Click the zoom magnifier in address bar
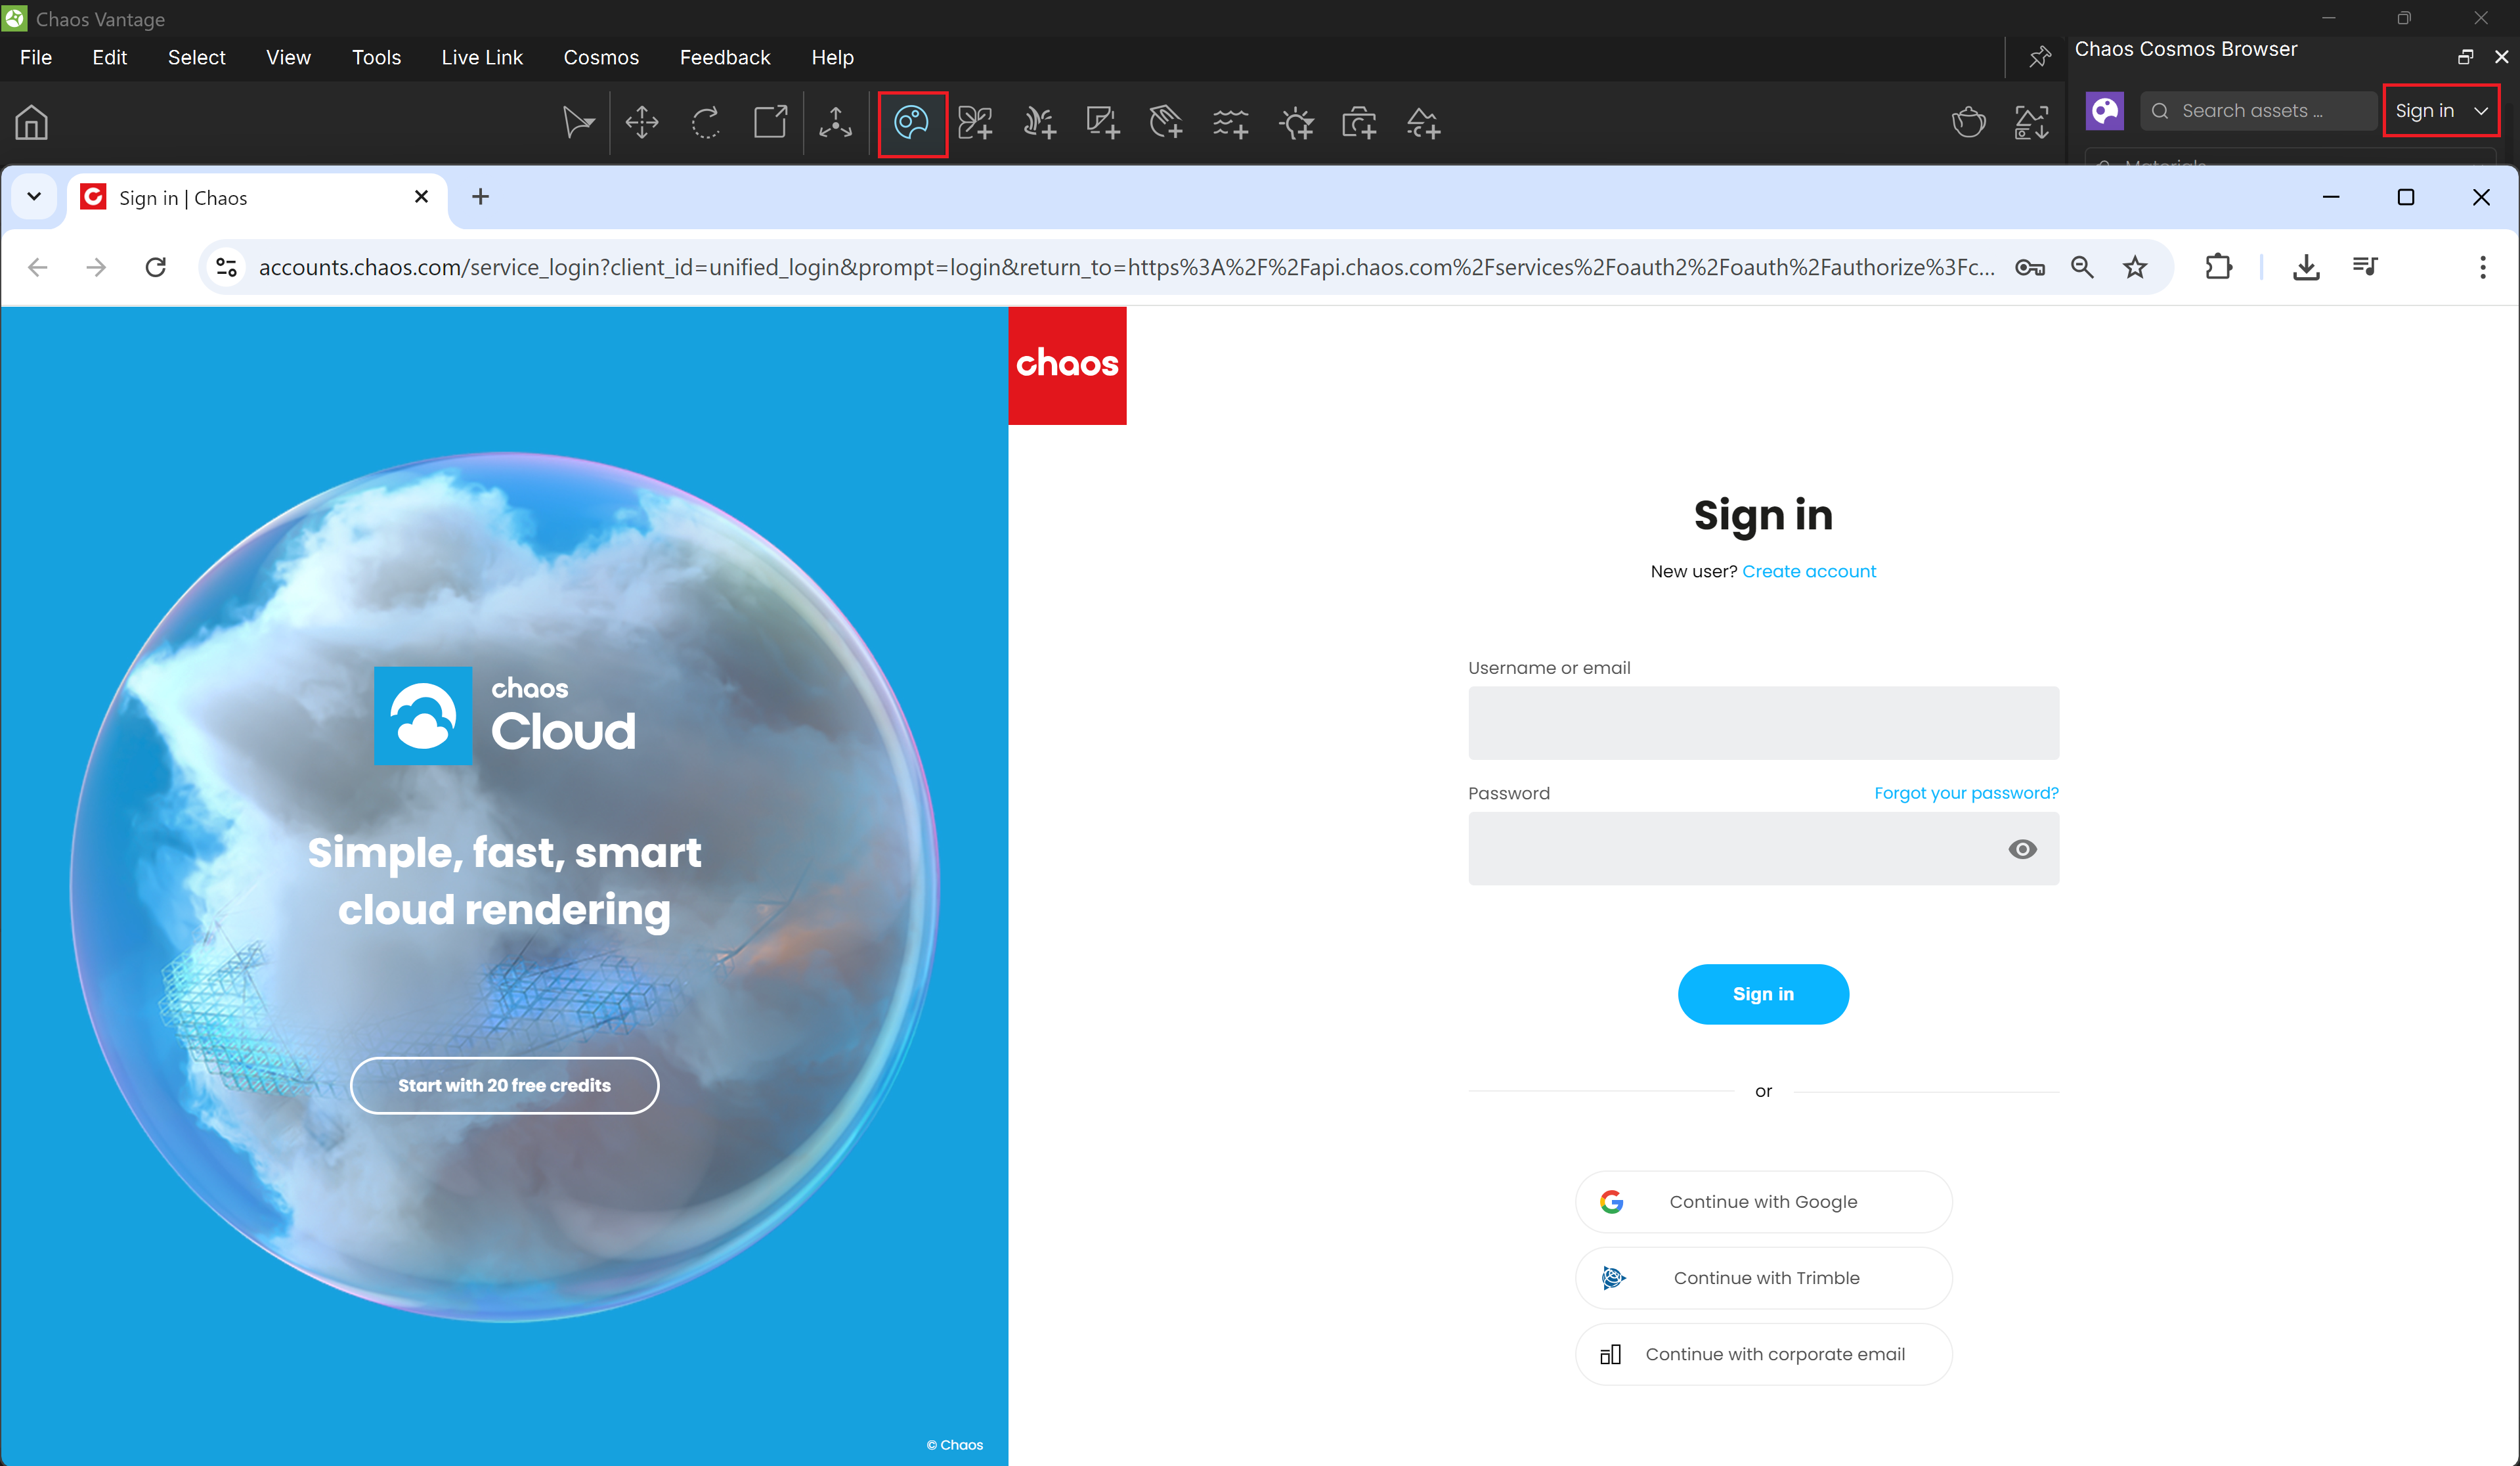The width and height of the screenshot is (2520, 1466). (2082, 267)
